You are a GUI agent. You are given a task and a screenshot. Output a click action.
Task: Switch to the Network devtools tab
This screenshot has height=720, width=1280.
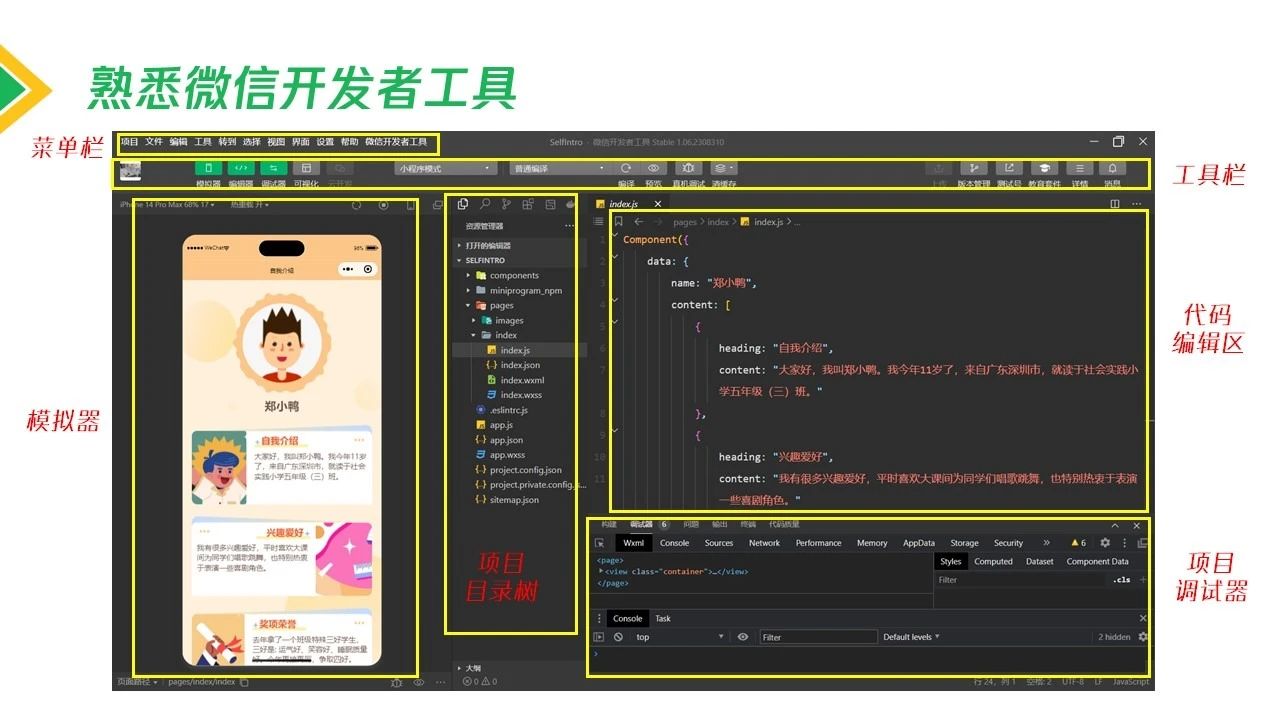click(x=764, y=543)
